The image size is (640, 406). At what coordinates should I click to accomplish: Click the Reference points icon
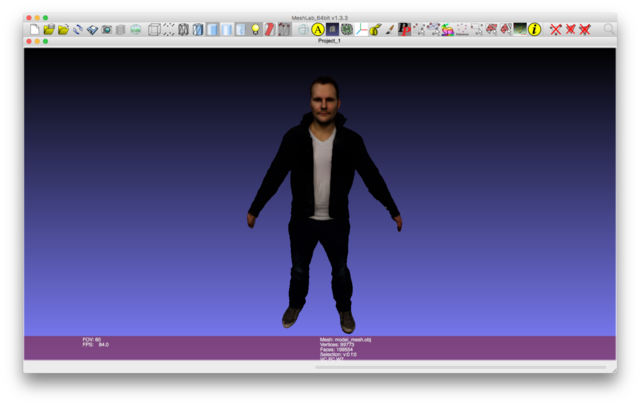pos(462,29)
